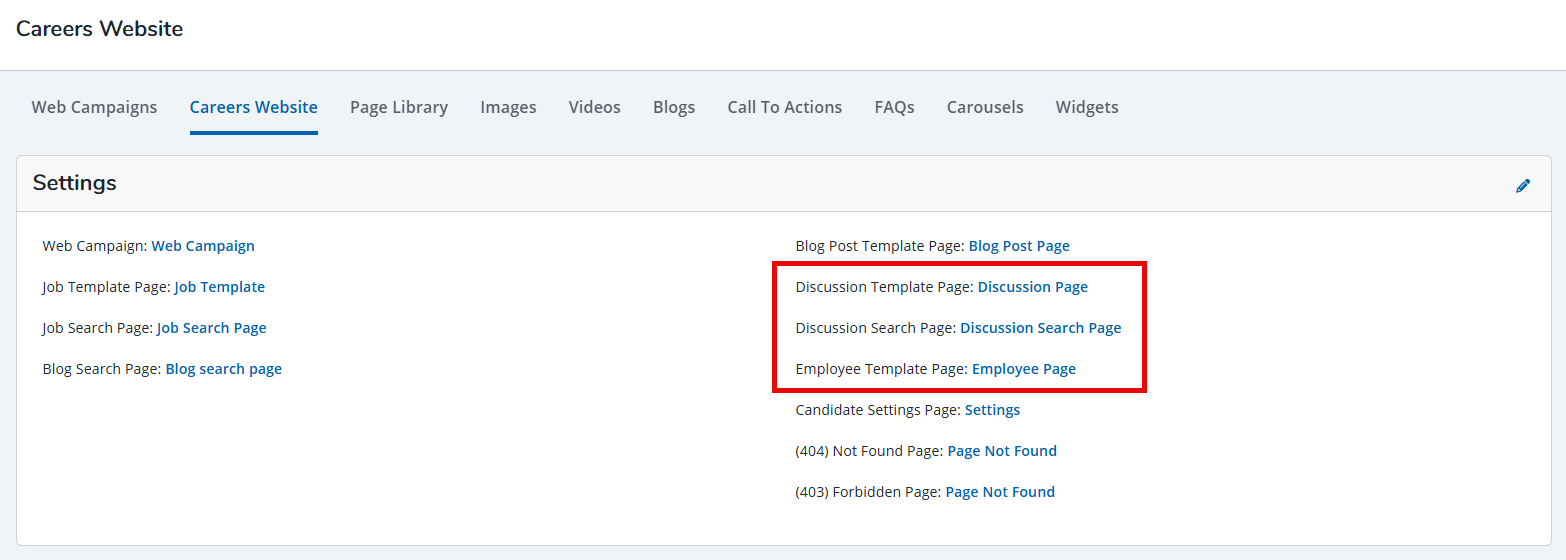Open the Job Search Page link

tap(211, 328)
